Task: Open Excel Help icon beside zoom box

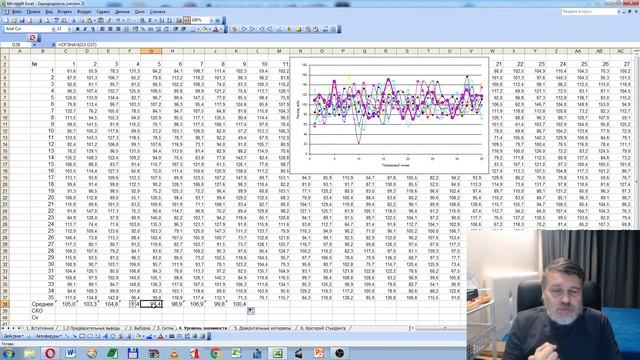Action: 218,20
